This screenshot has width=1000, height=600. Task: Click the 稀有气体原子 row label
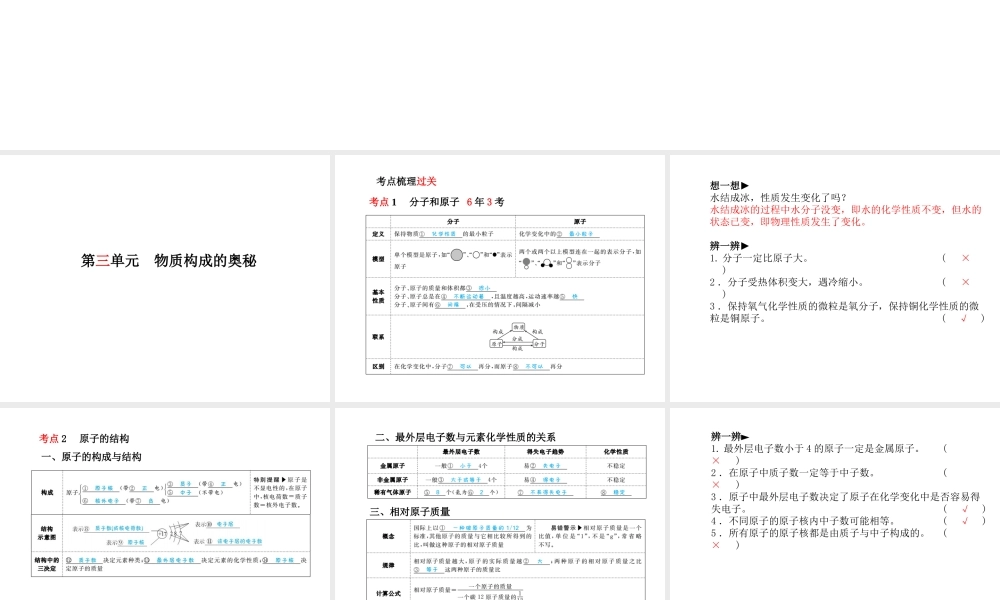393,492
